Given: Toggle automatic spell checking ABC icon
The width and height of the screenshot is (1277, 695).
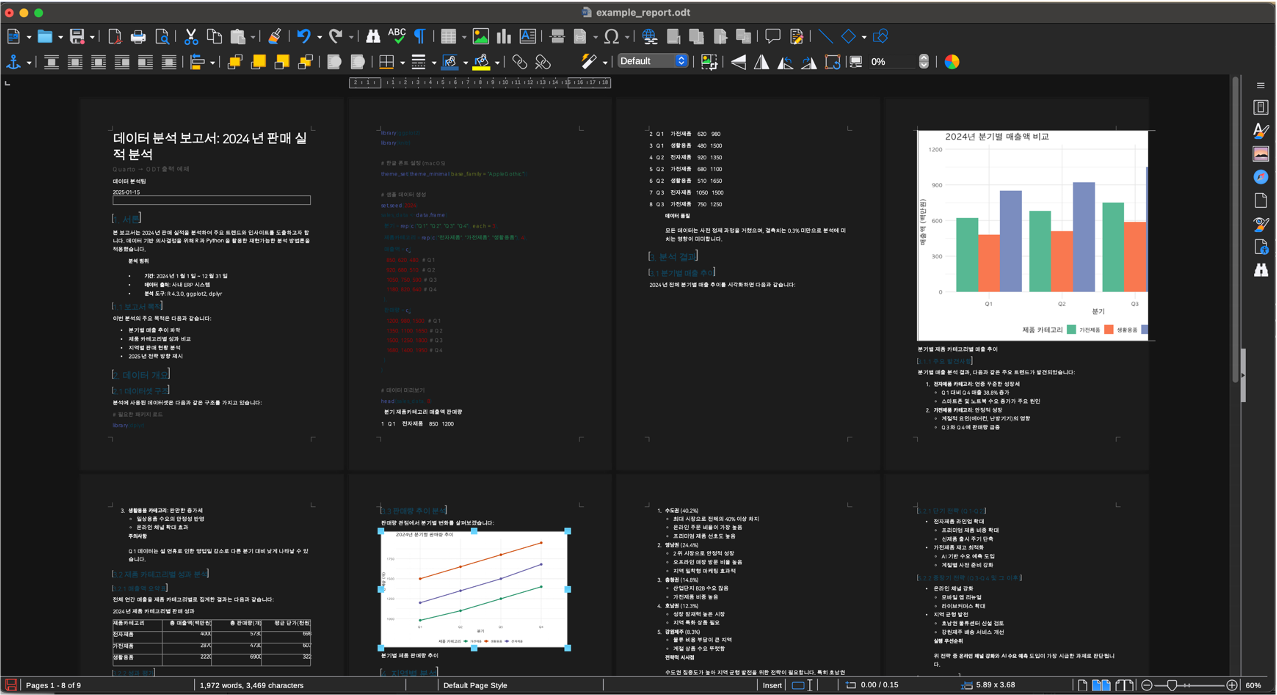Looking at the screenshot, I should [x=397, y=37].
